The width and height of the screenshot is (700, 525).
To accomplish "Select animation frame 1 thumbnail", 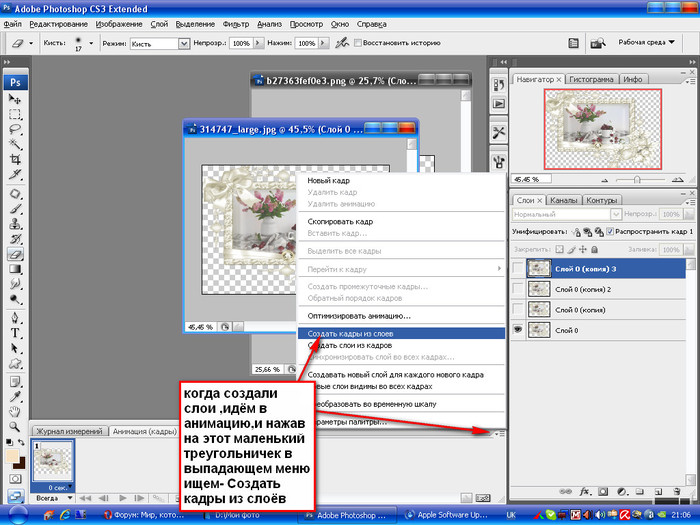I will tap(53, 462).
